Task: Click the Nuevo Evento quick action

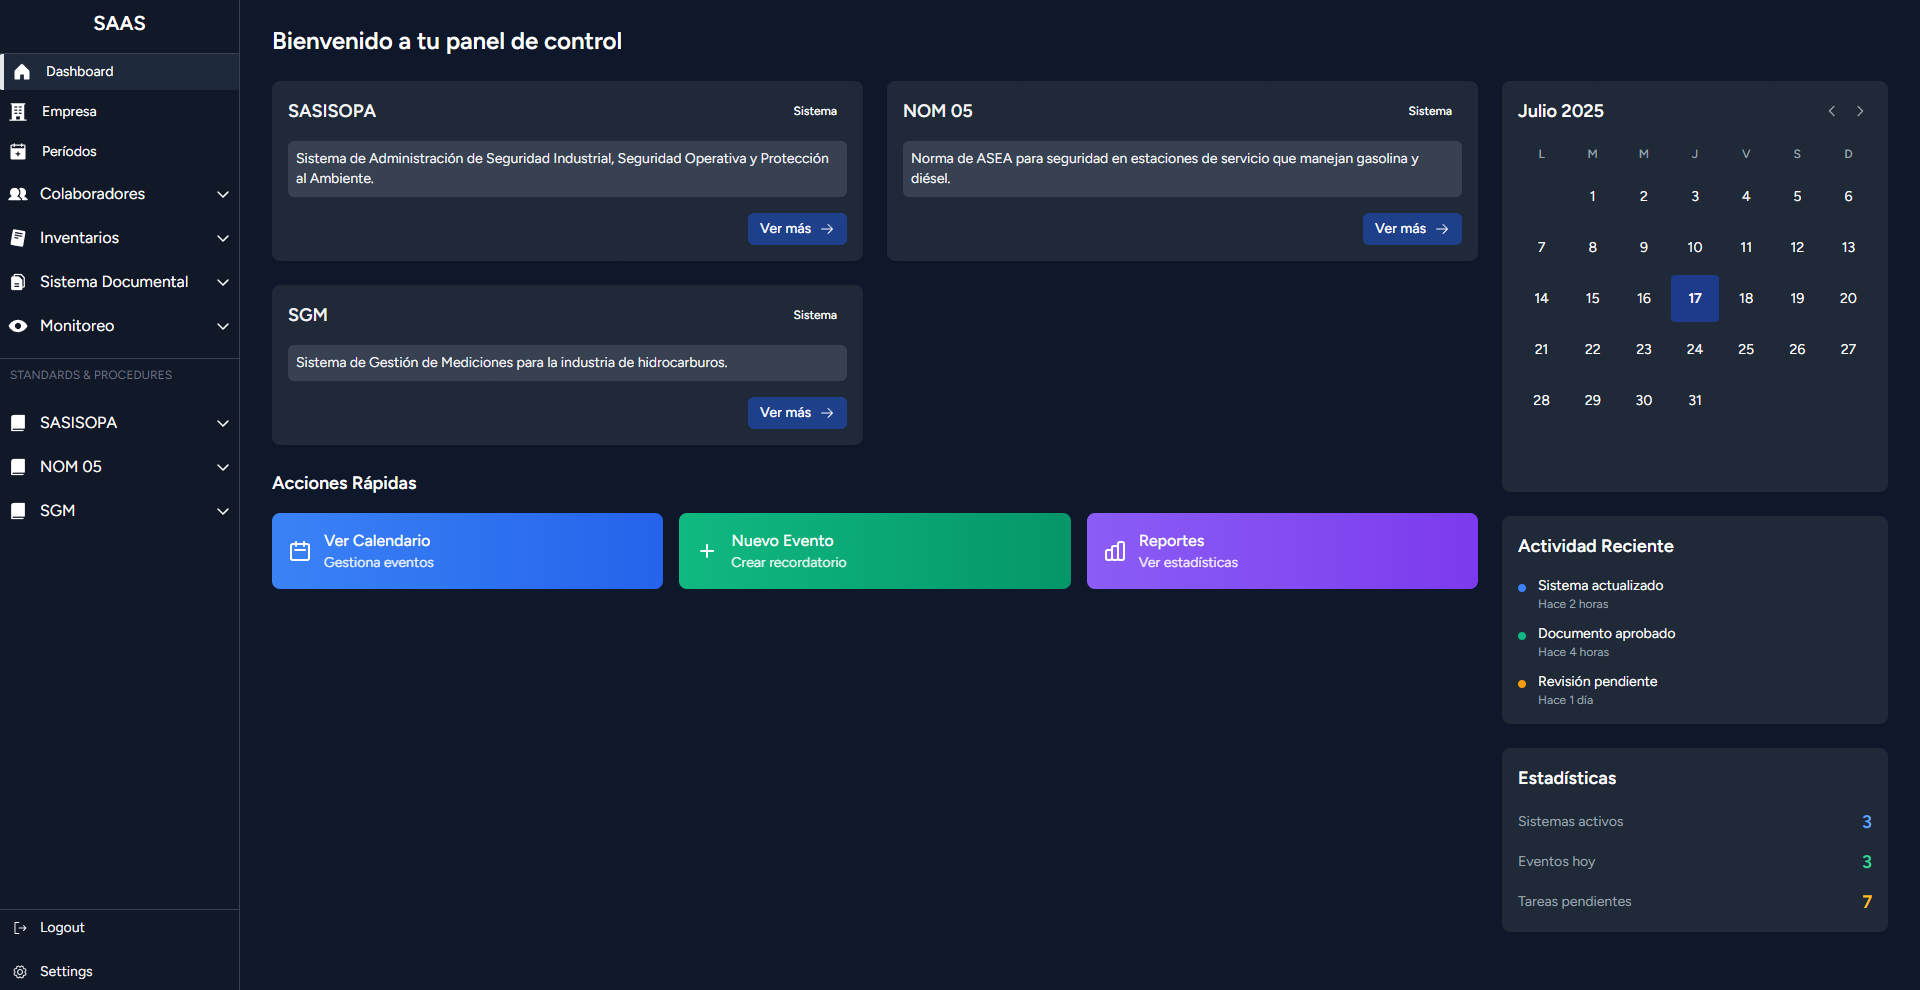Action: click(x=875, y=551)
